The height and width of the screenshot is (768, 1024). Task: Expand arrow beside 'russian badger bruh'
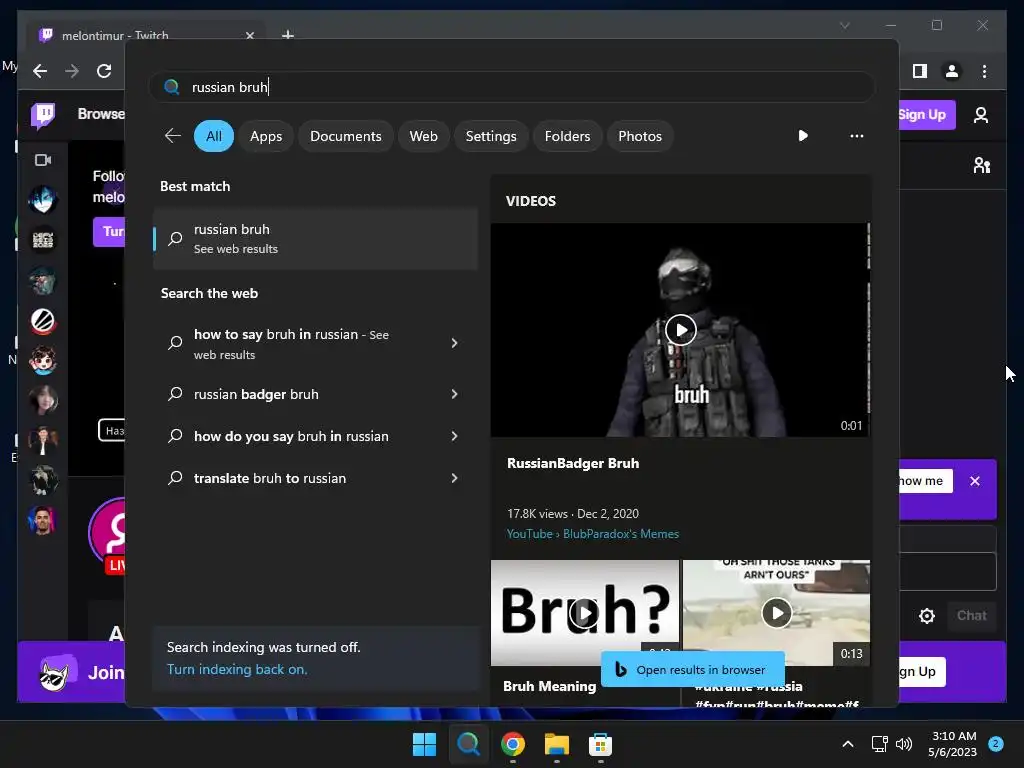tap(455, 394)
